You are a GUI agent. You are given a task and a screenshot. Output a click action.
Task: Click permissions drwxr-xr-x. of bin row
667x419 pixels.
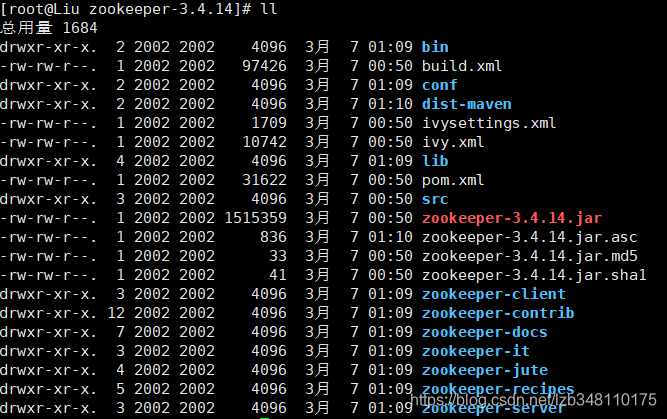point(48,47)
